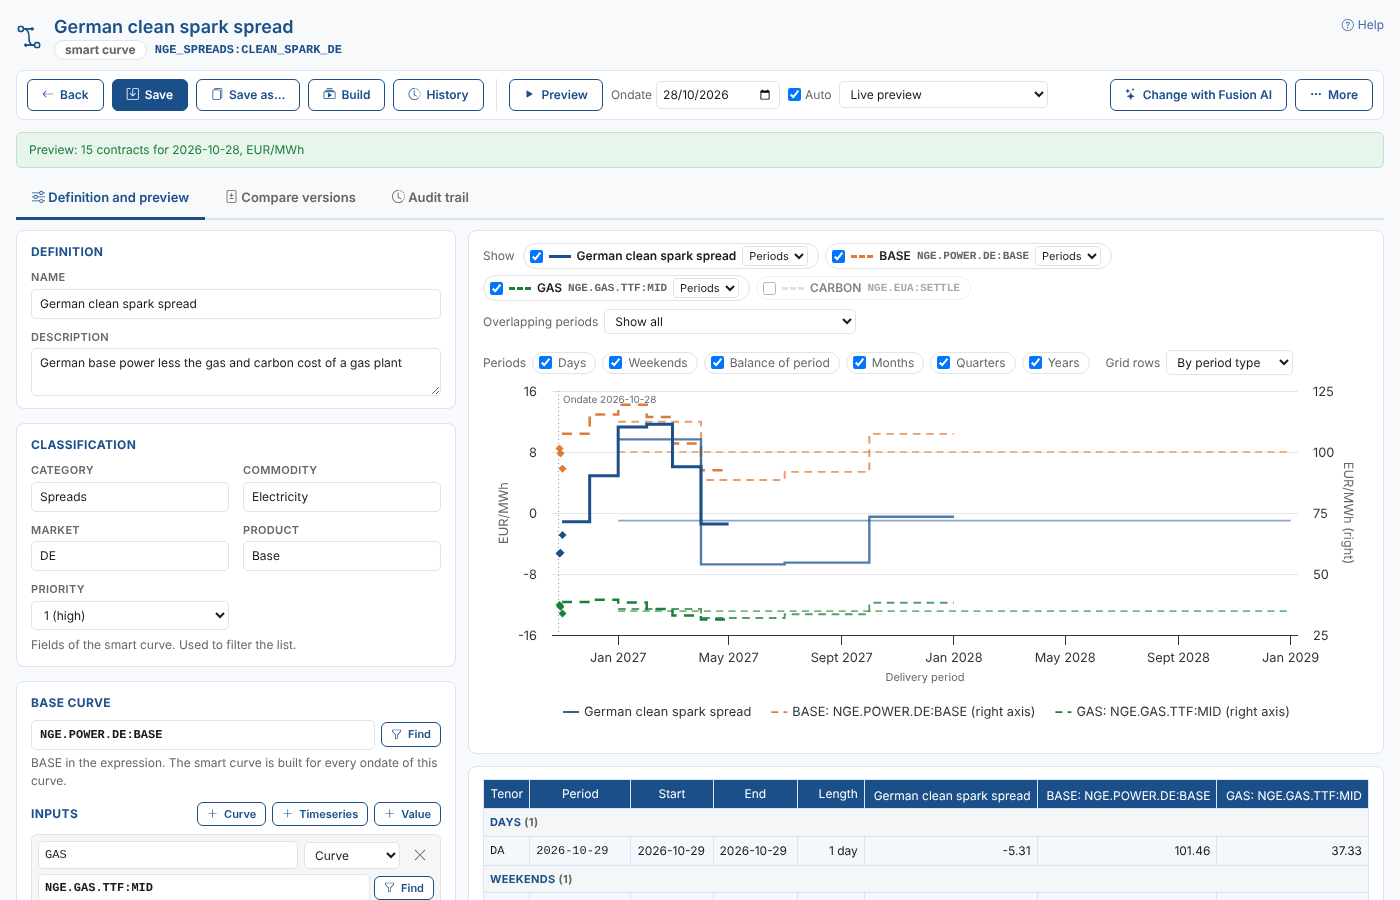
Task: Open the Live preview dropdown
Action: pos(943,95)
